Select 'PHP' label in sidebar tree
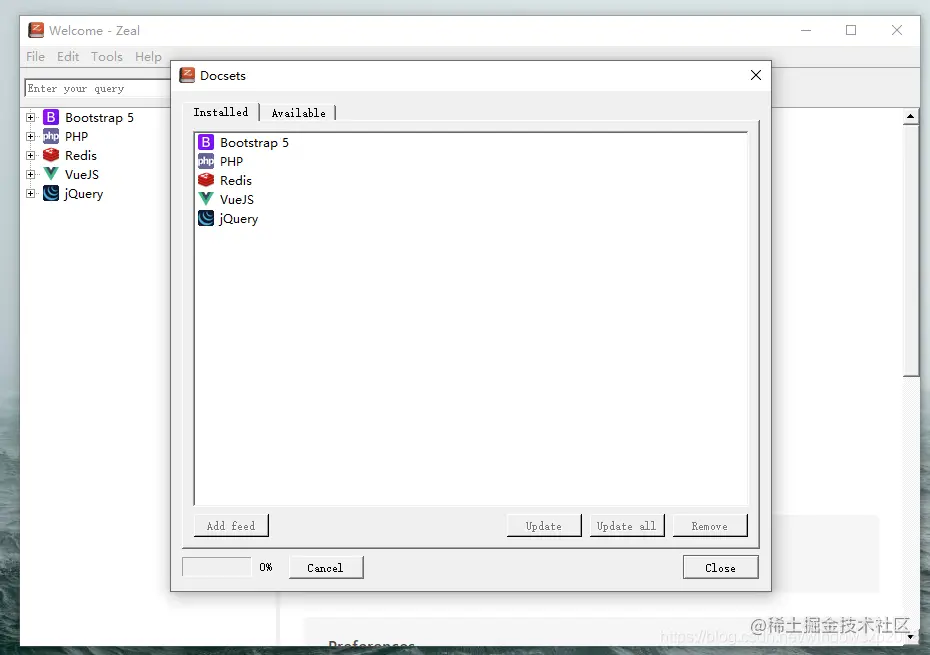This screenshot has height=655, width=930. pos(77,136)
